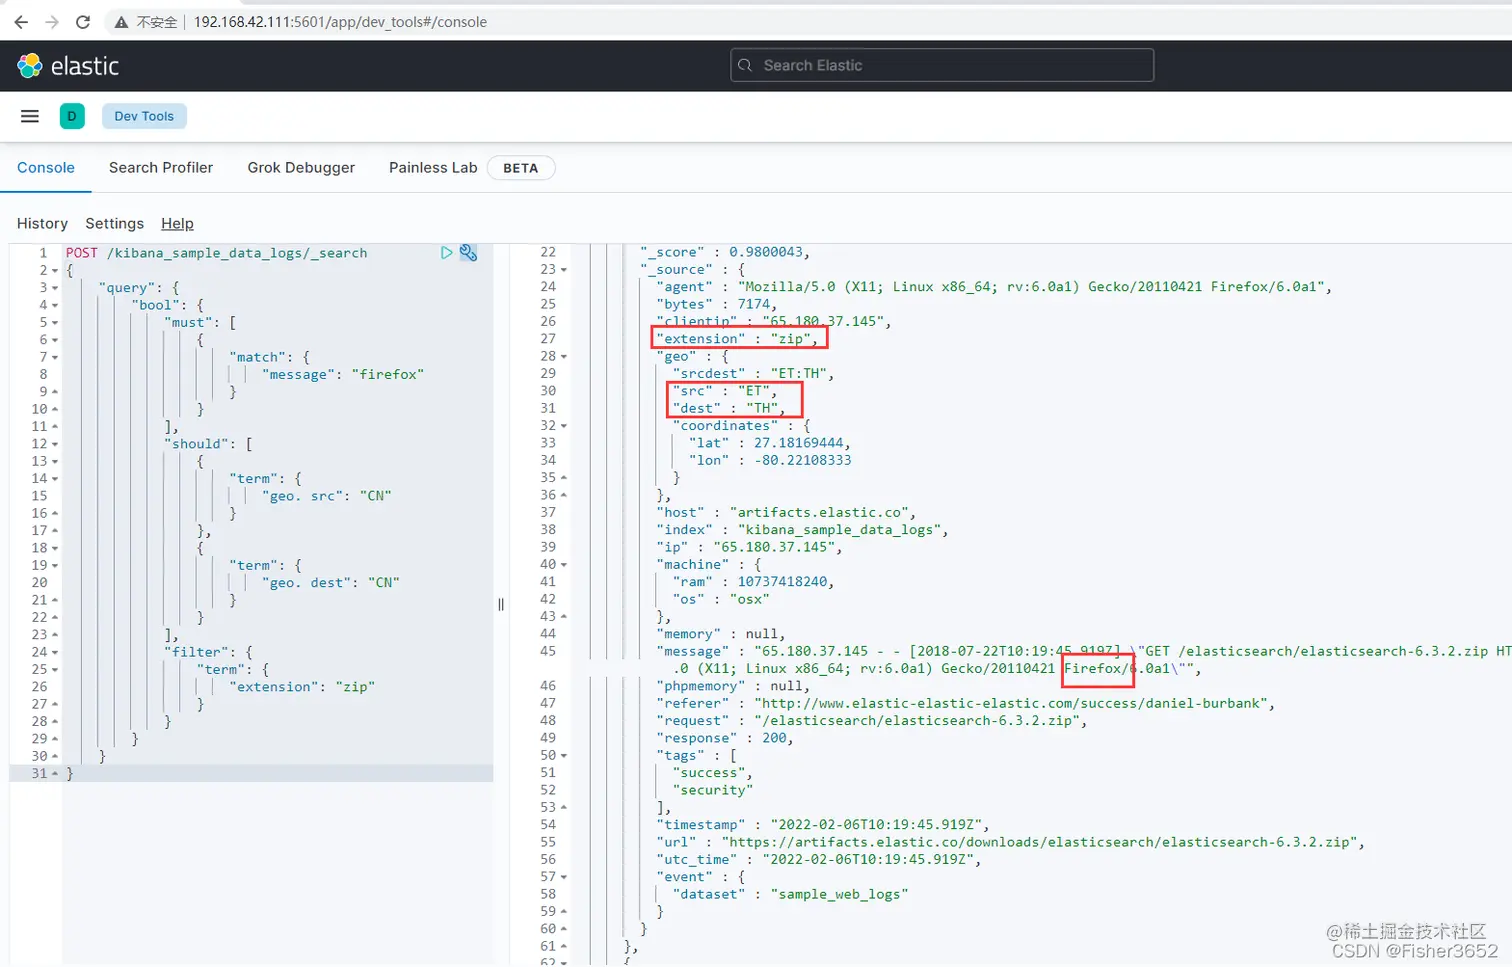Image resolution: width=1512 pixels, height=967 pixels.
Task: Click the "os" : "osx" line
Action: coord(720,600)
